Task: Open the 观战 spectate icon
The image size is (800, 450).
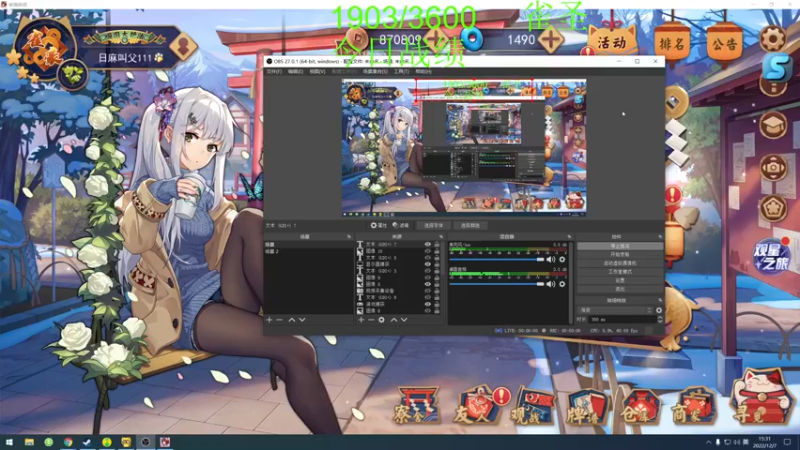Action: 532,407
